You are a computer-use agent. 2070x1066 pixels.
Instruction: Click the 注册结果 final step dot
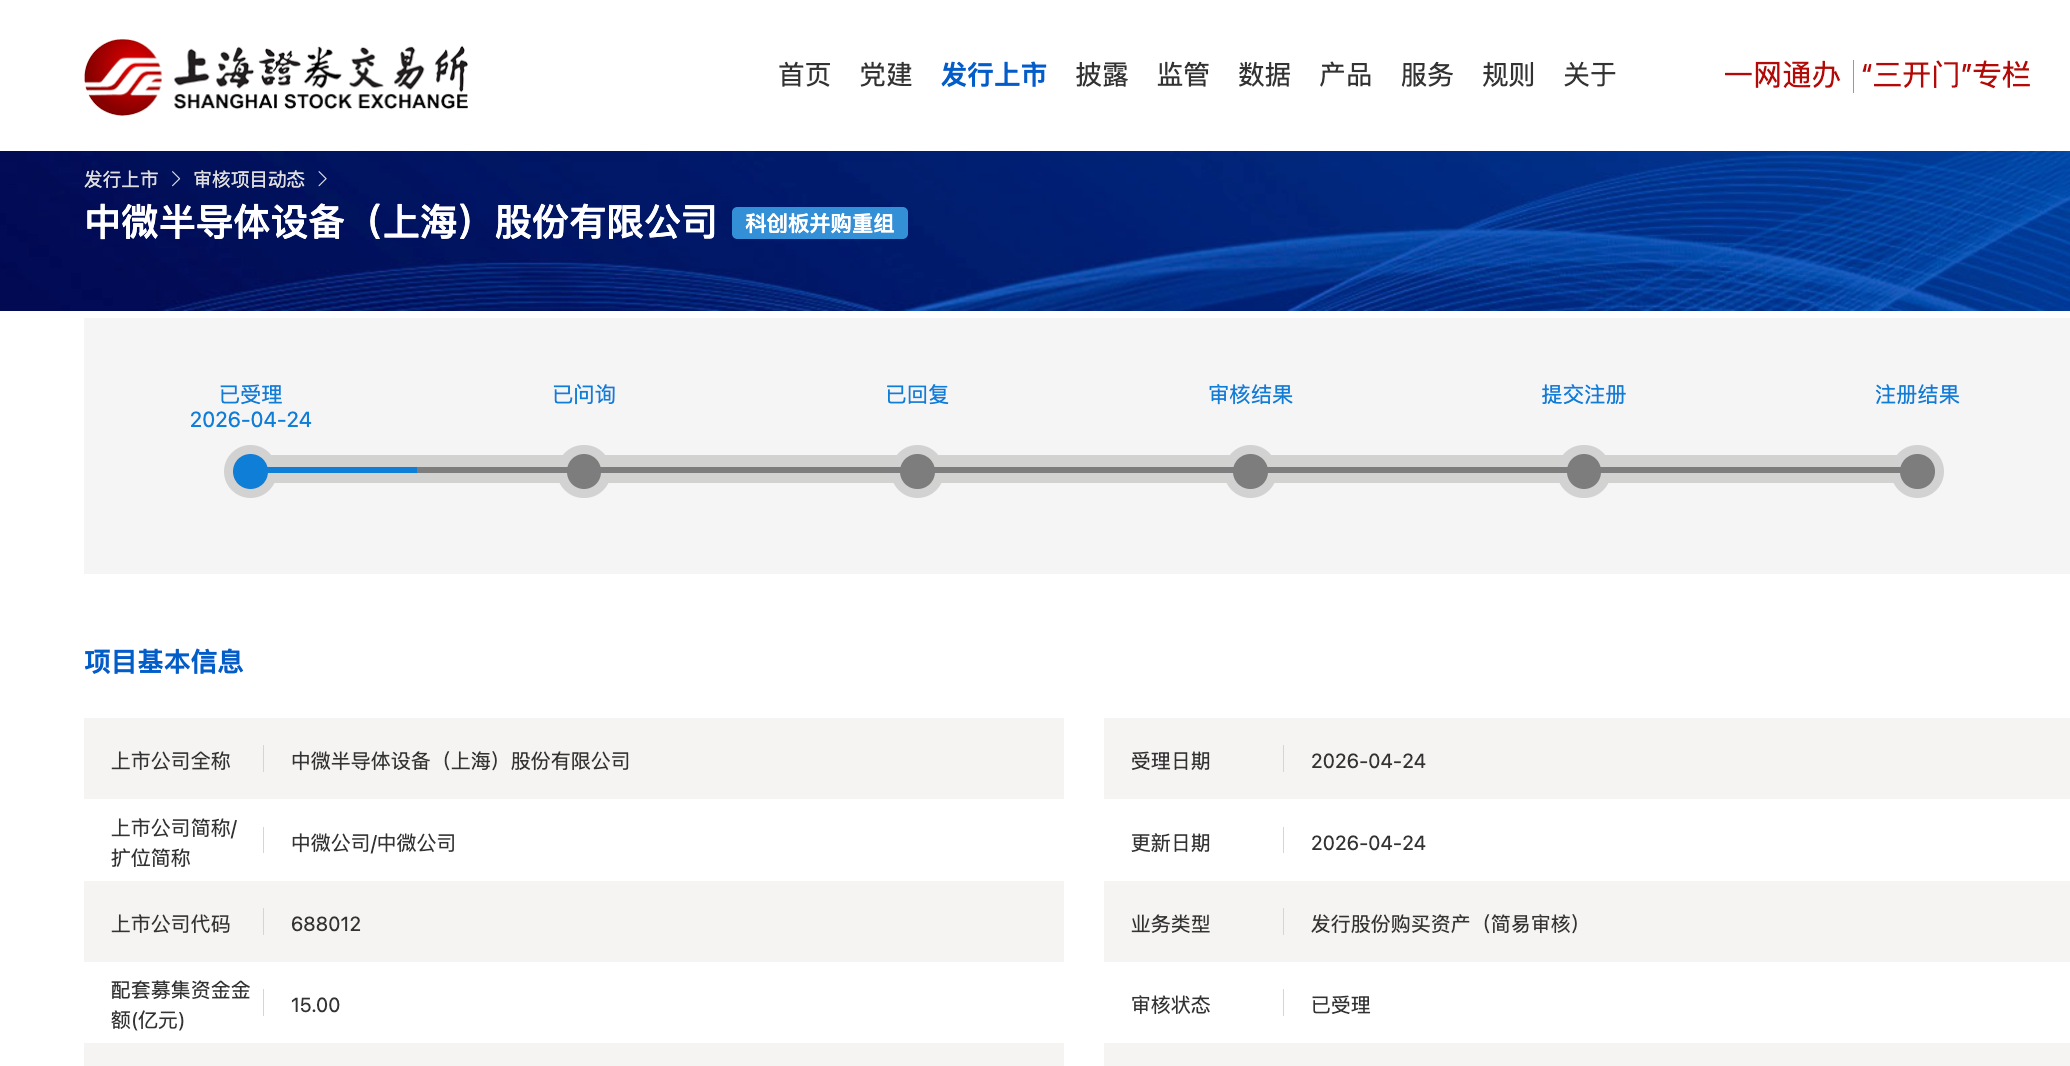(x=1916, y=471)
